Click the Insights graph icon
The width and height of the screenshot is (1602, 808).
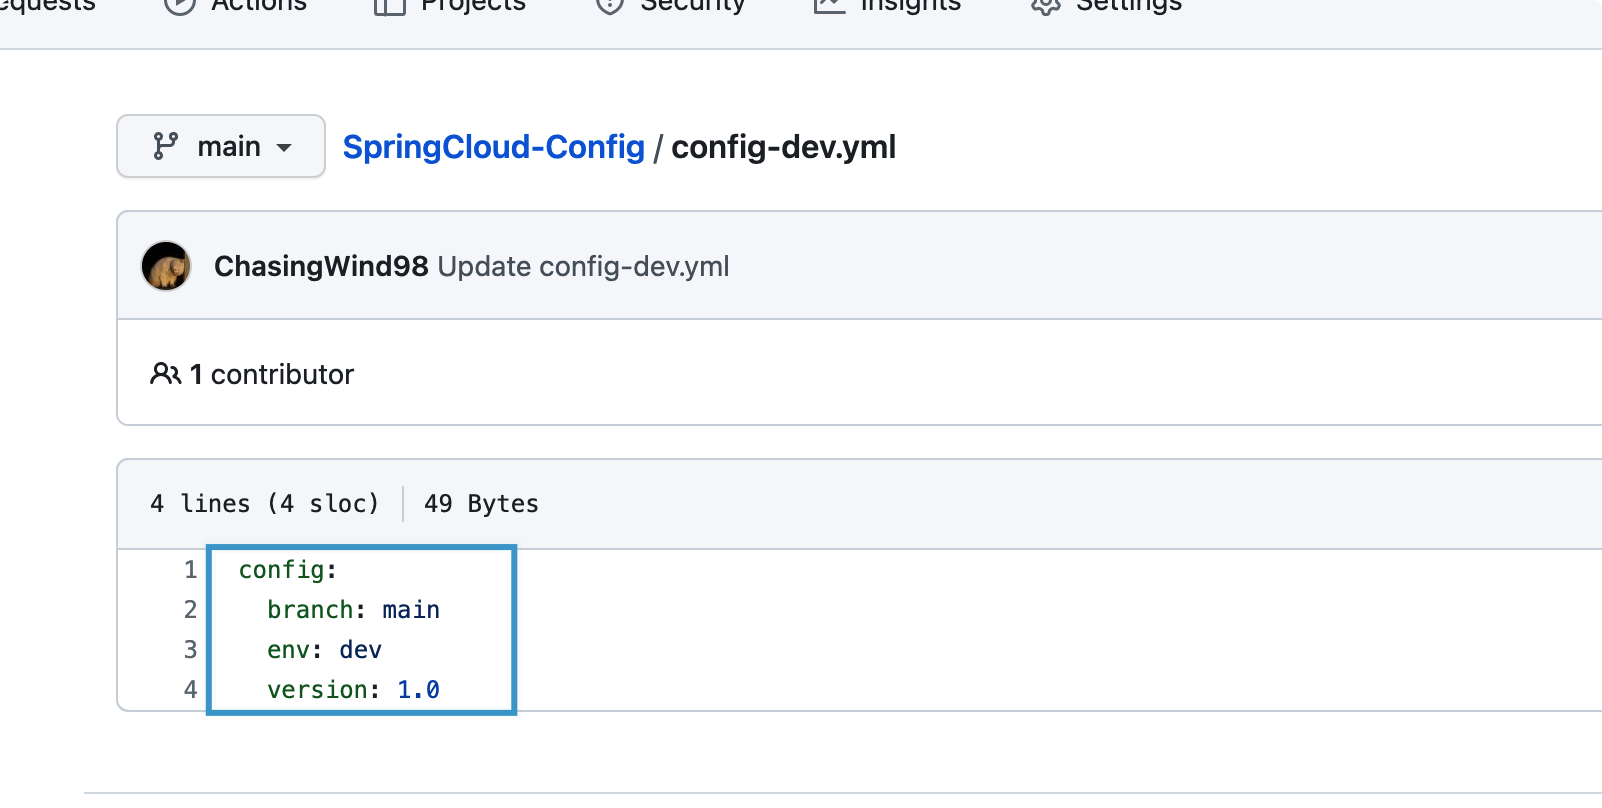(x=830, y=5)
